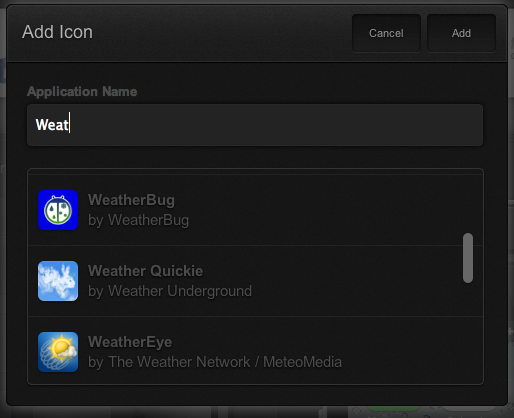Confirm with the Add button

(x=461, y=33)
